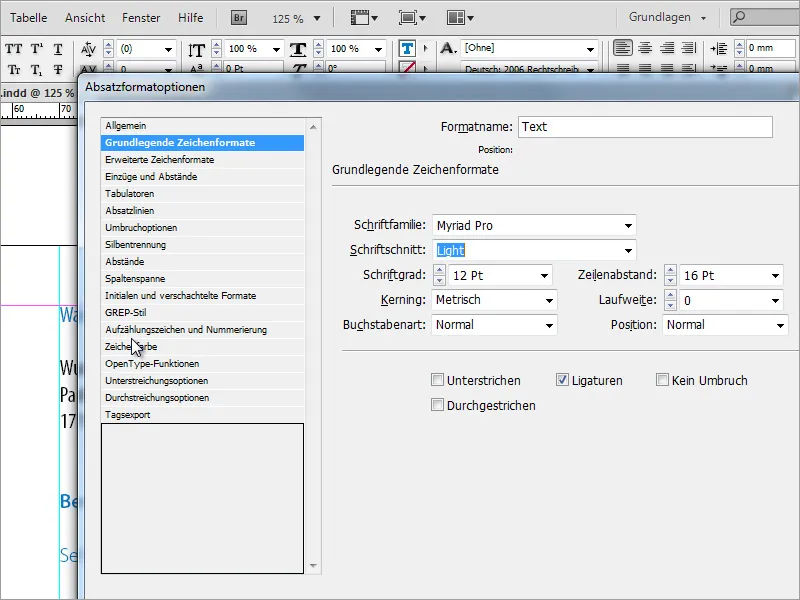This screenshot has height=600, width=800.
Task: Click the Underline (T) icon
Action: (58, 49)
